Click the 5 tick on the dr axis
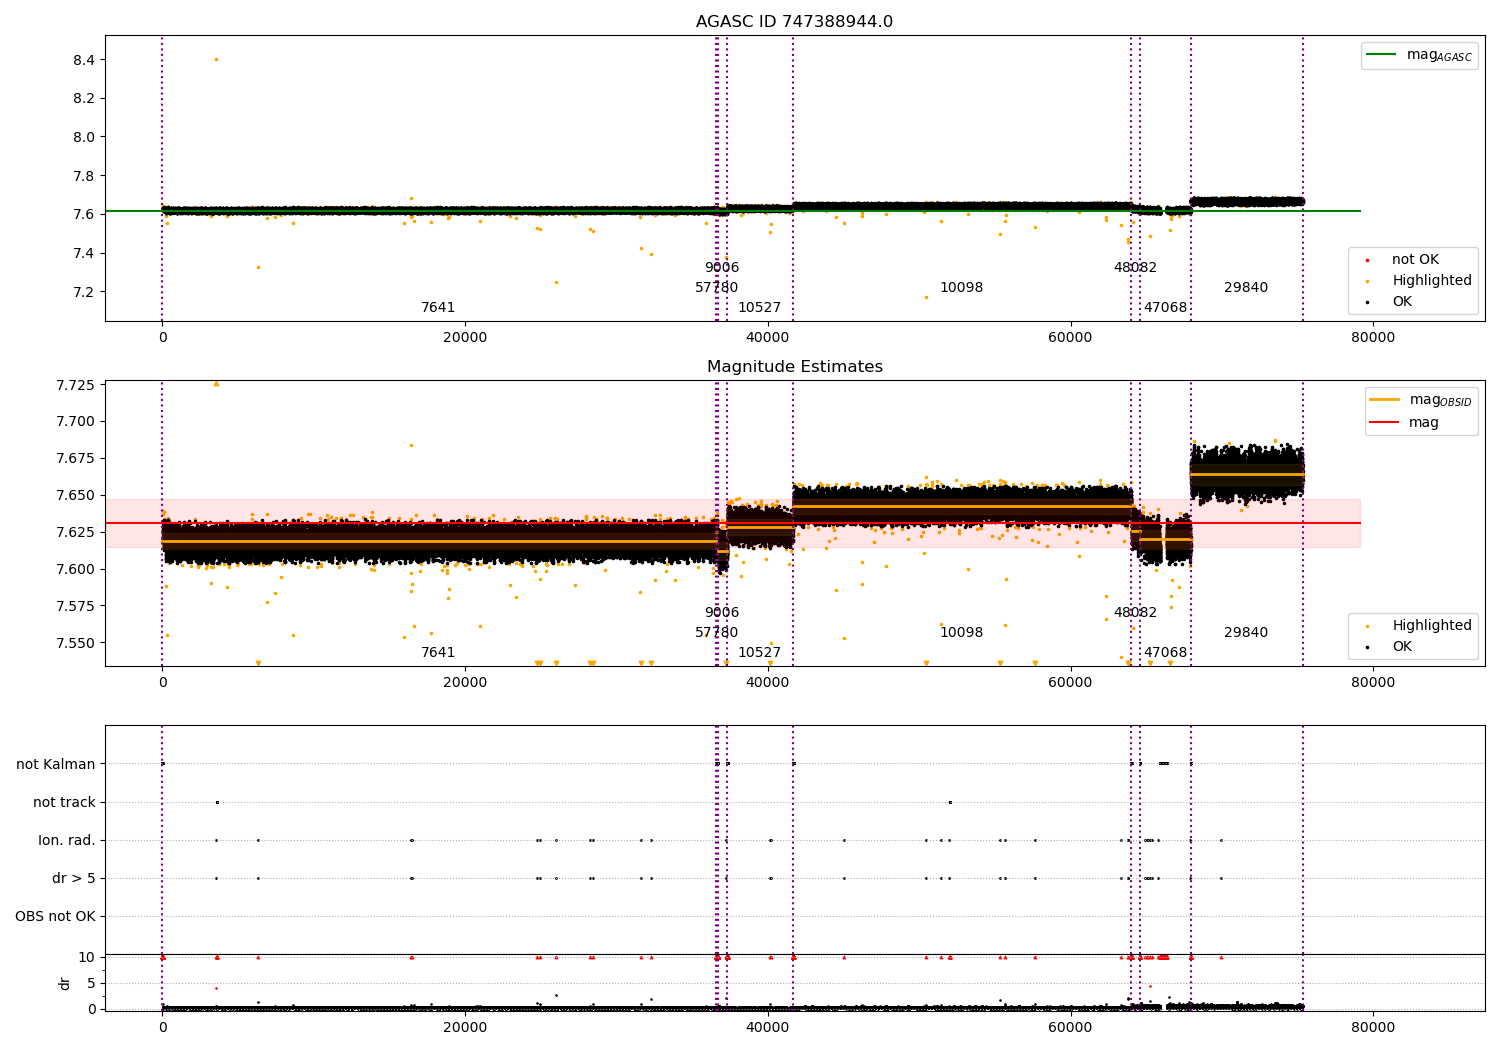 pyautogui.click(x=91, y=984)
